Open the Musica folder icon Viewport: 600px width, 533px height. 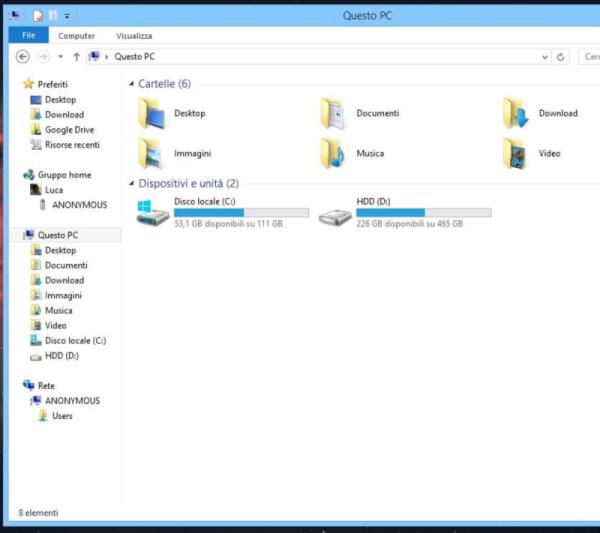[x=334, y=153]
